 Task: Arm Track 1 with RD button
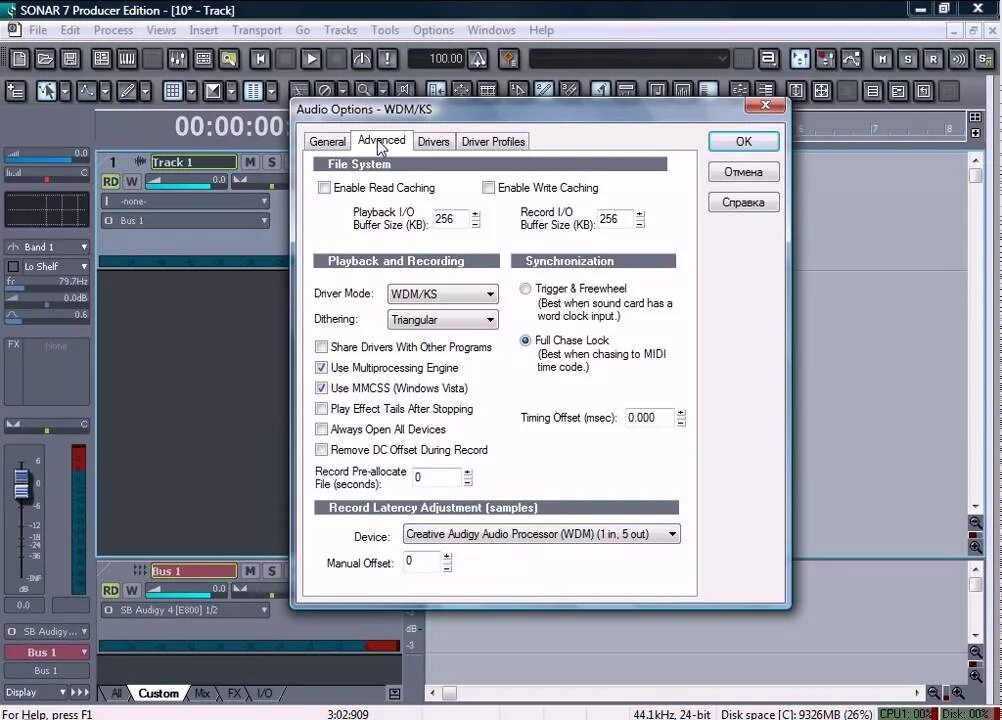pyautogui.click(x=111, y=181)
